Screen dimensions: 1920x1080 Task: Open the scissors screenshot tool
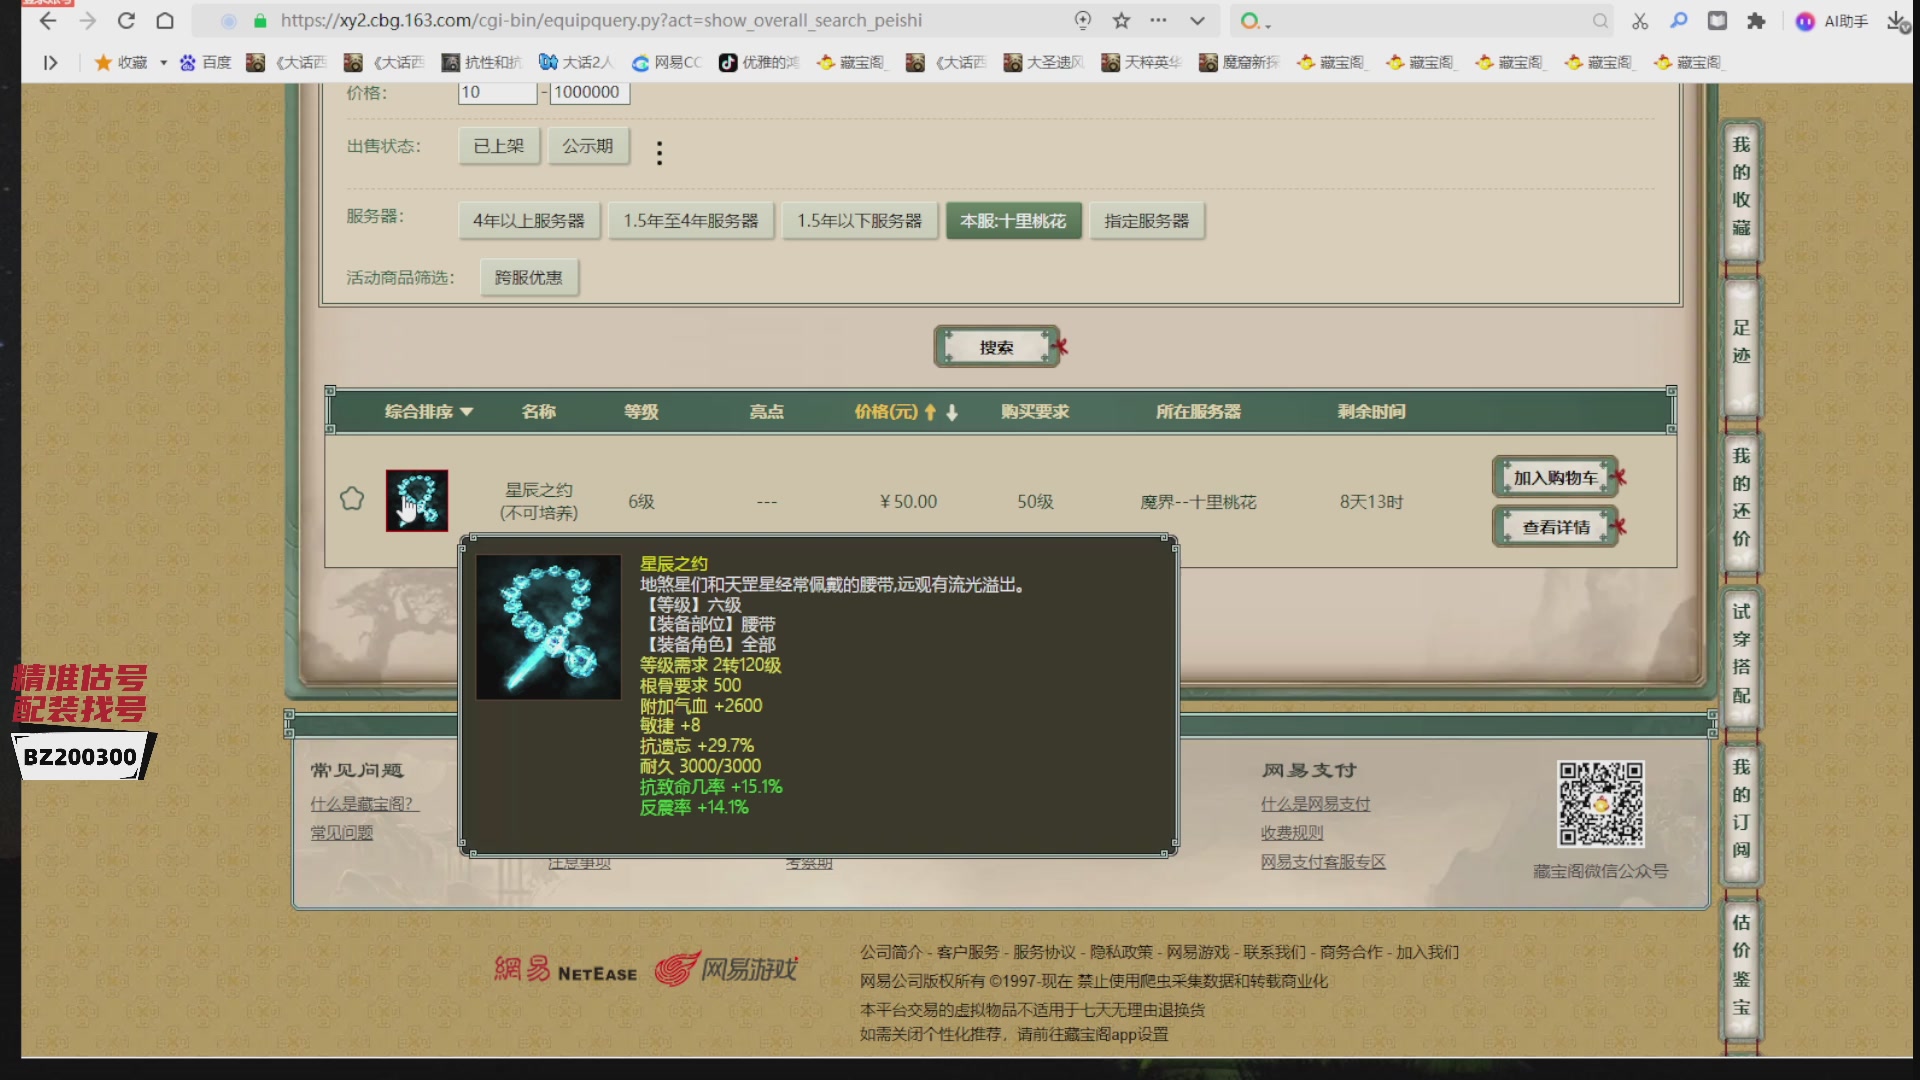(1640, 20)
